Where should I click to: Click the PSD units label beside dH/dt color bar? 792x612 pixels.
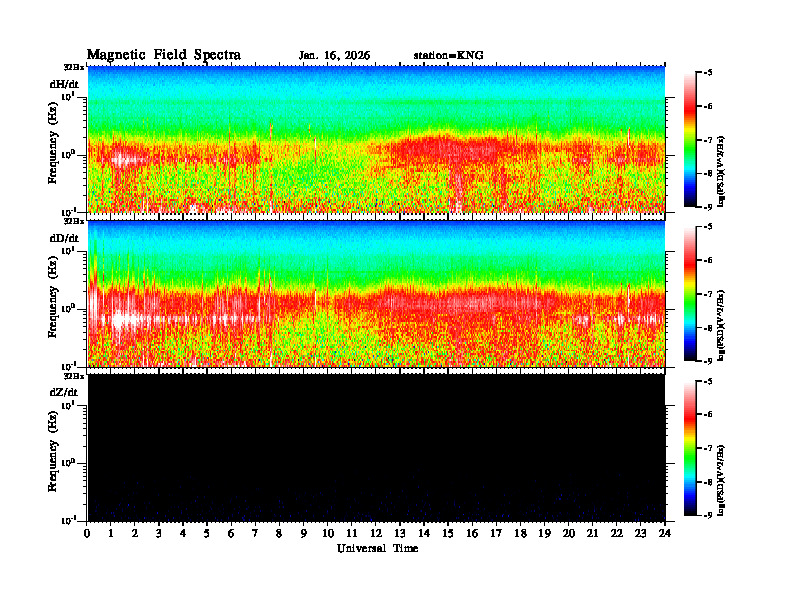point(722,171)
